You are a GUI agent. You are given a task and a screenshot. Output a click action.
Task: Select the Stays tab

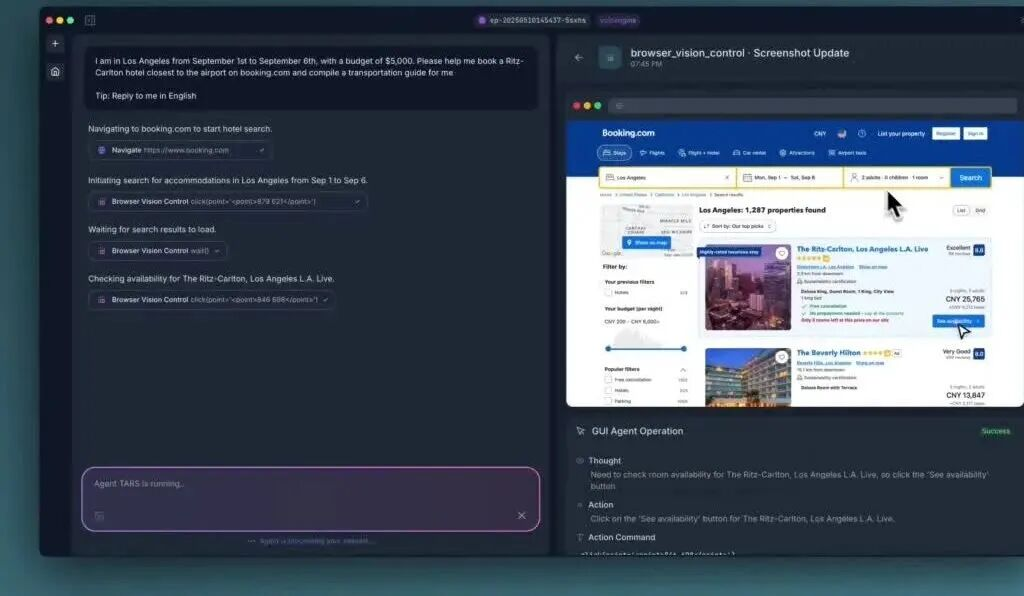click(x=614, y=153)
